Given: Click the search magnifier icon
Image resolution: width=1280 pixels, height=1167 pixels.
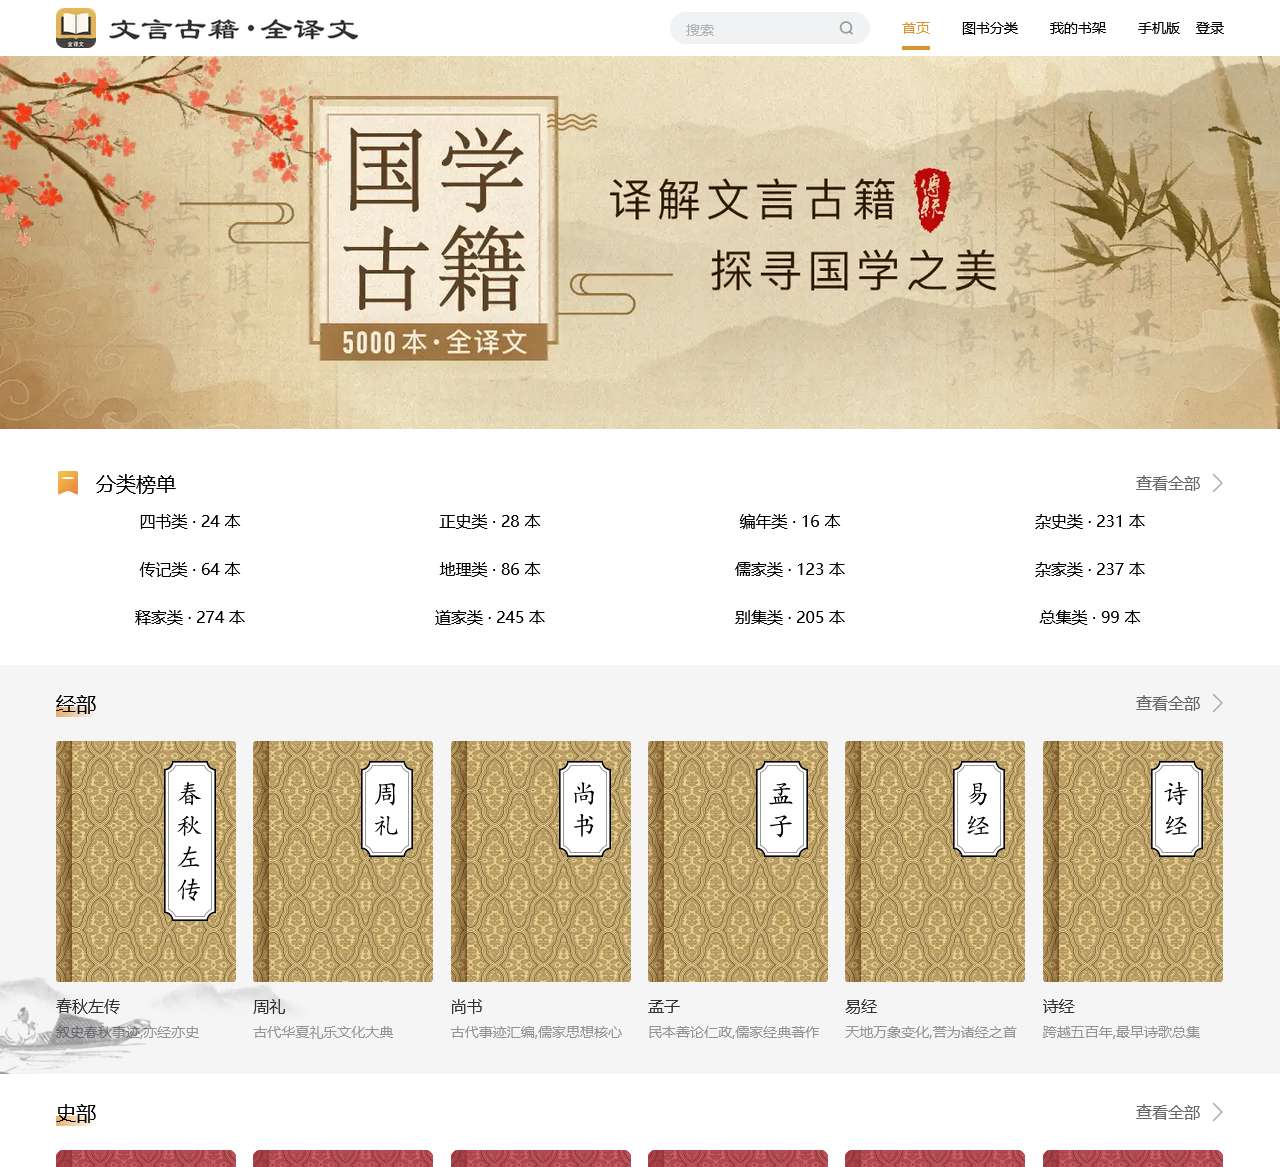Looking at the screenshot, I should [846, 28].
